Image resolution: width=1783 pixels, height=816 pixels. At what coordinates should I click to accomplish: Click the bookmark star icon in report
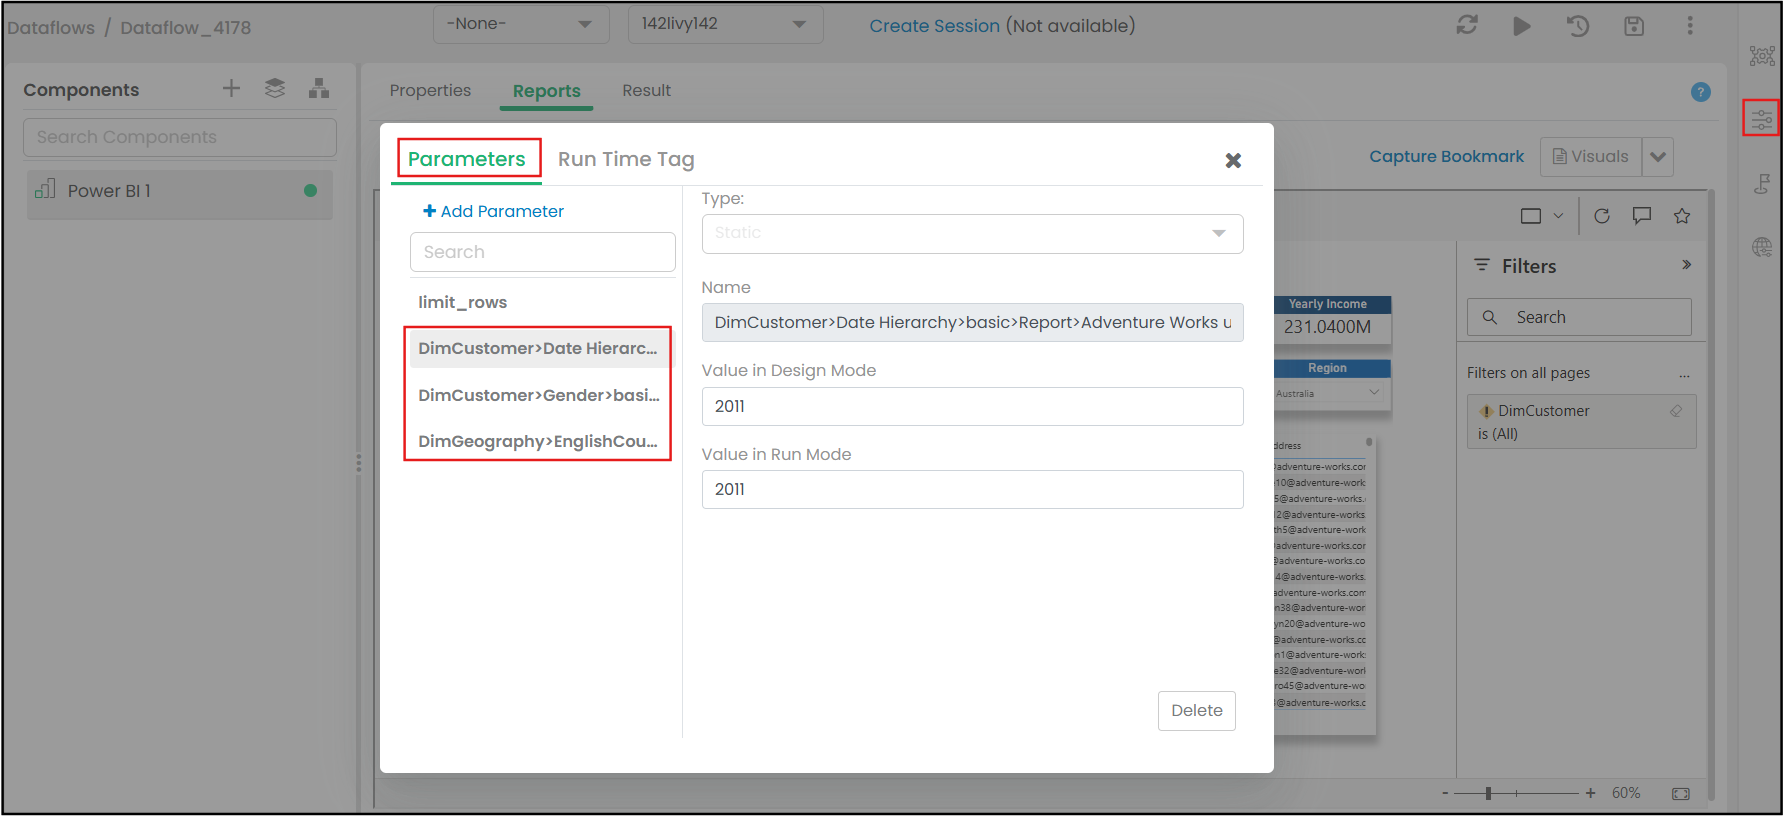pos(1682,216)
